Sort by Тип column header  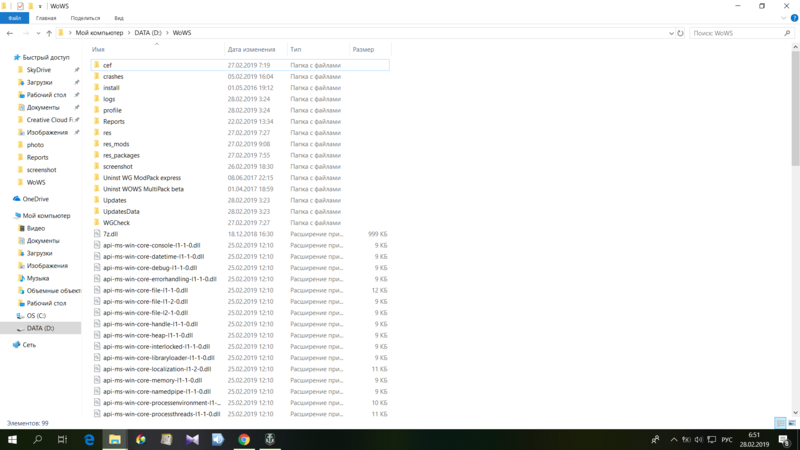click(318, 49)
